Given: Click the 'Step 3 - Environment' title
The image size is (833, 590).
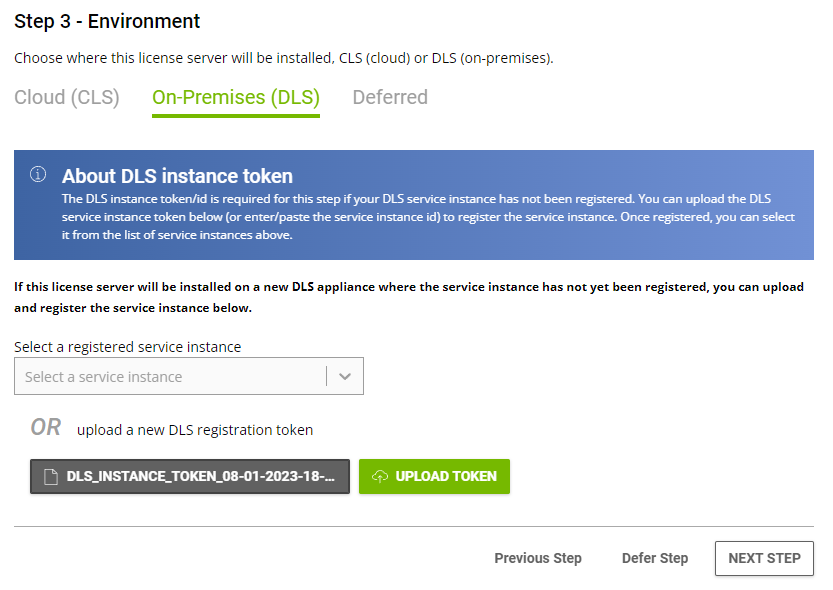Looking at the screenshot, I should click(x=107, y=22).
